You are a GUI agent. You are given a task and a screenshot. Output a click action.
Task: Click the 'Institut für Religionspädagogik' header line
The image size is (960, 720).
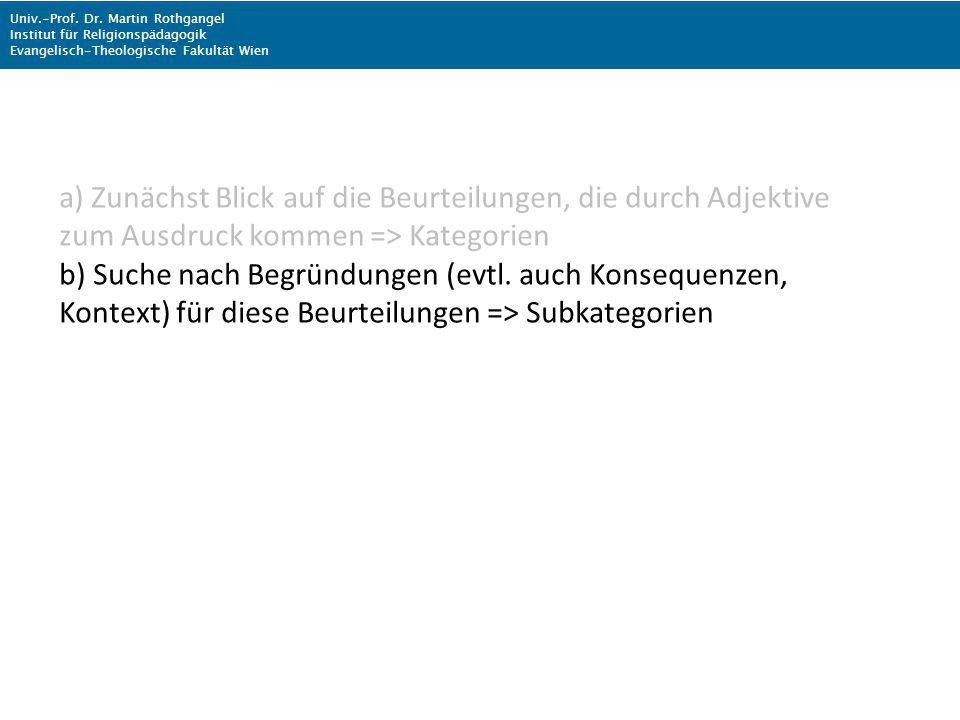108,34
